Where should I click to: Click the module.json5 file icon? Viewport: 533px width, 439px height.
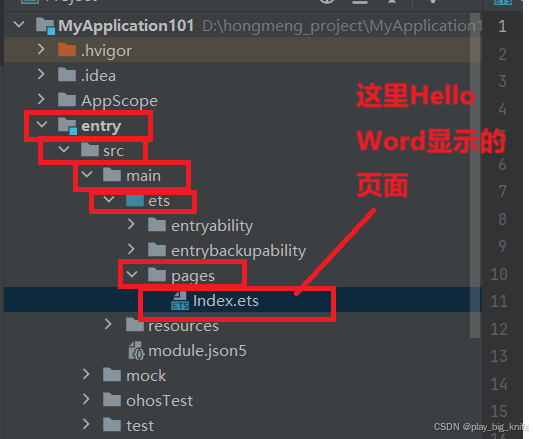tap(136, 351)
